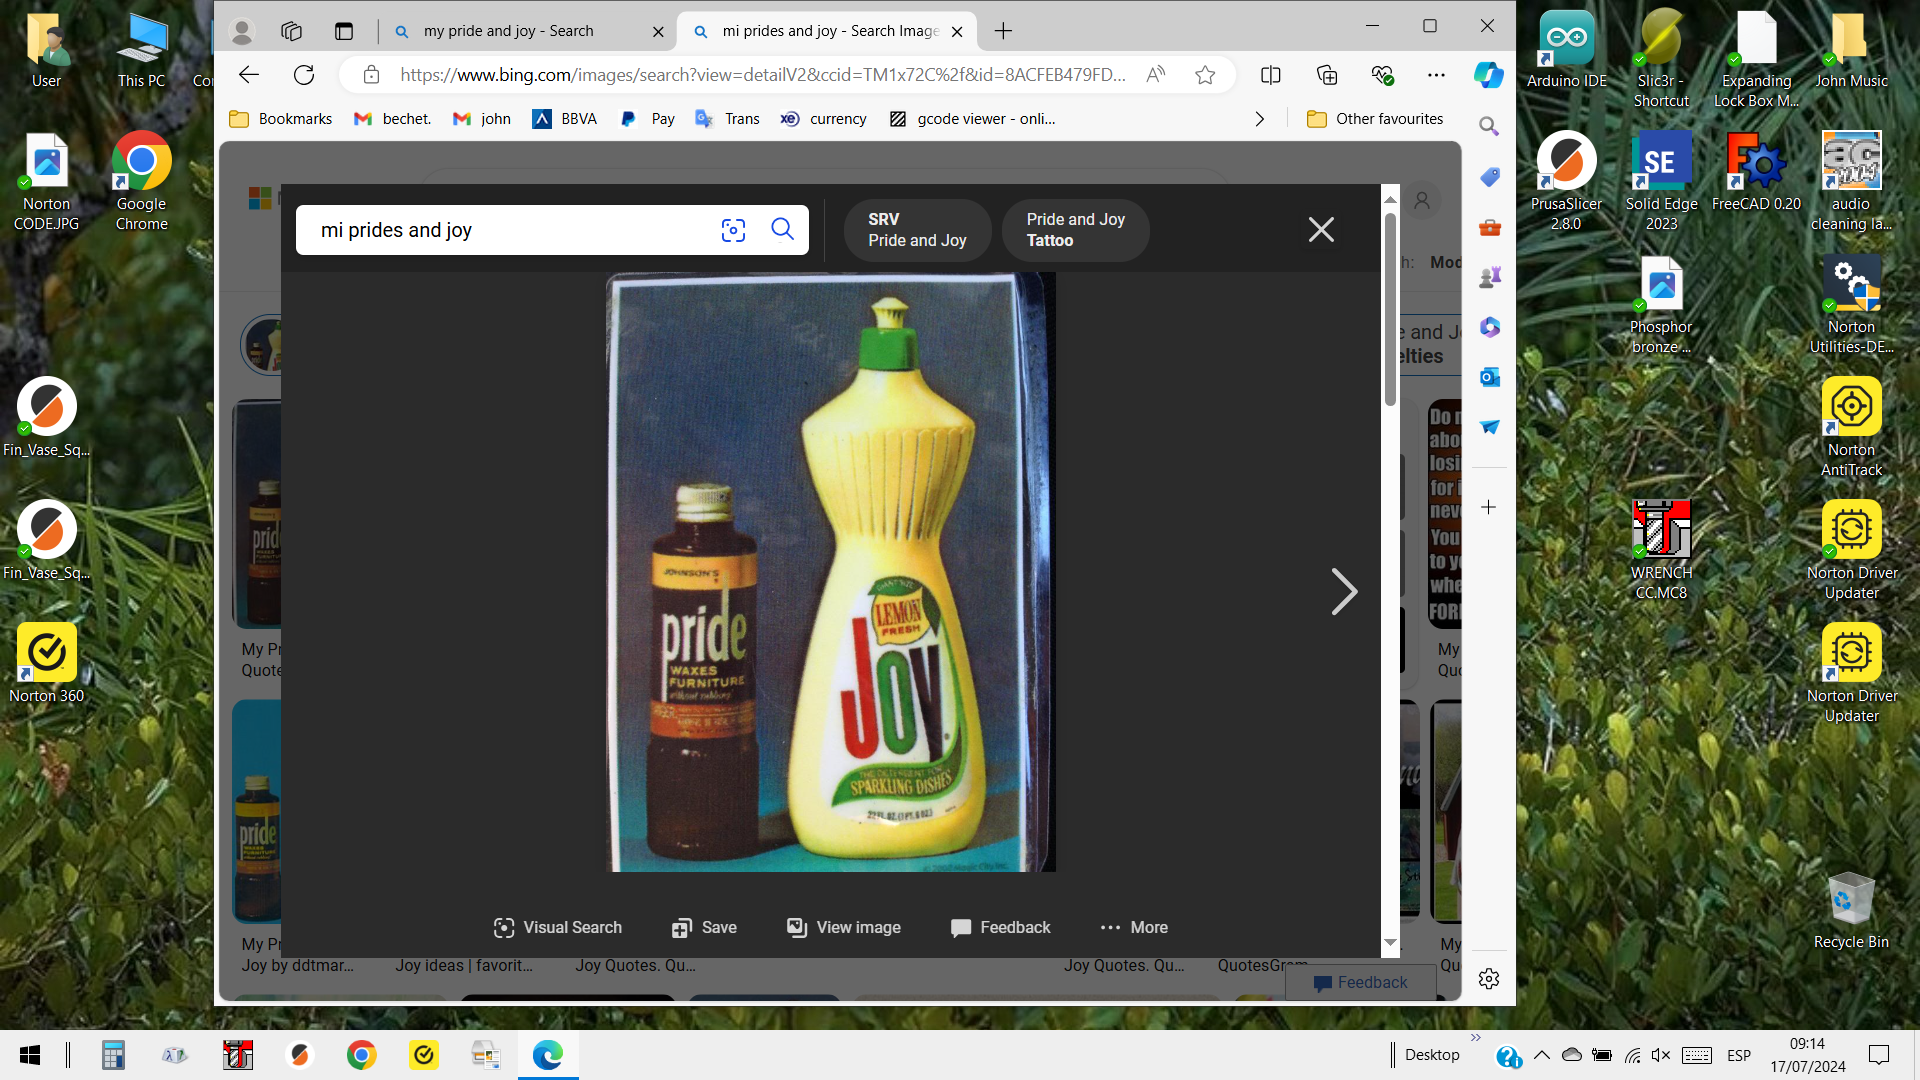Click the Refresh page icon
This screenshot has height=1080, width=1920.
[304, 75]
